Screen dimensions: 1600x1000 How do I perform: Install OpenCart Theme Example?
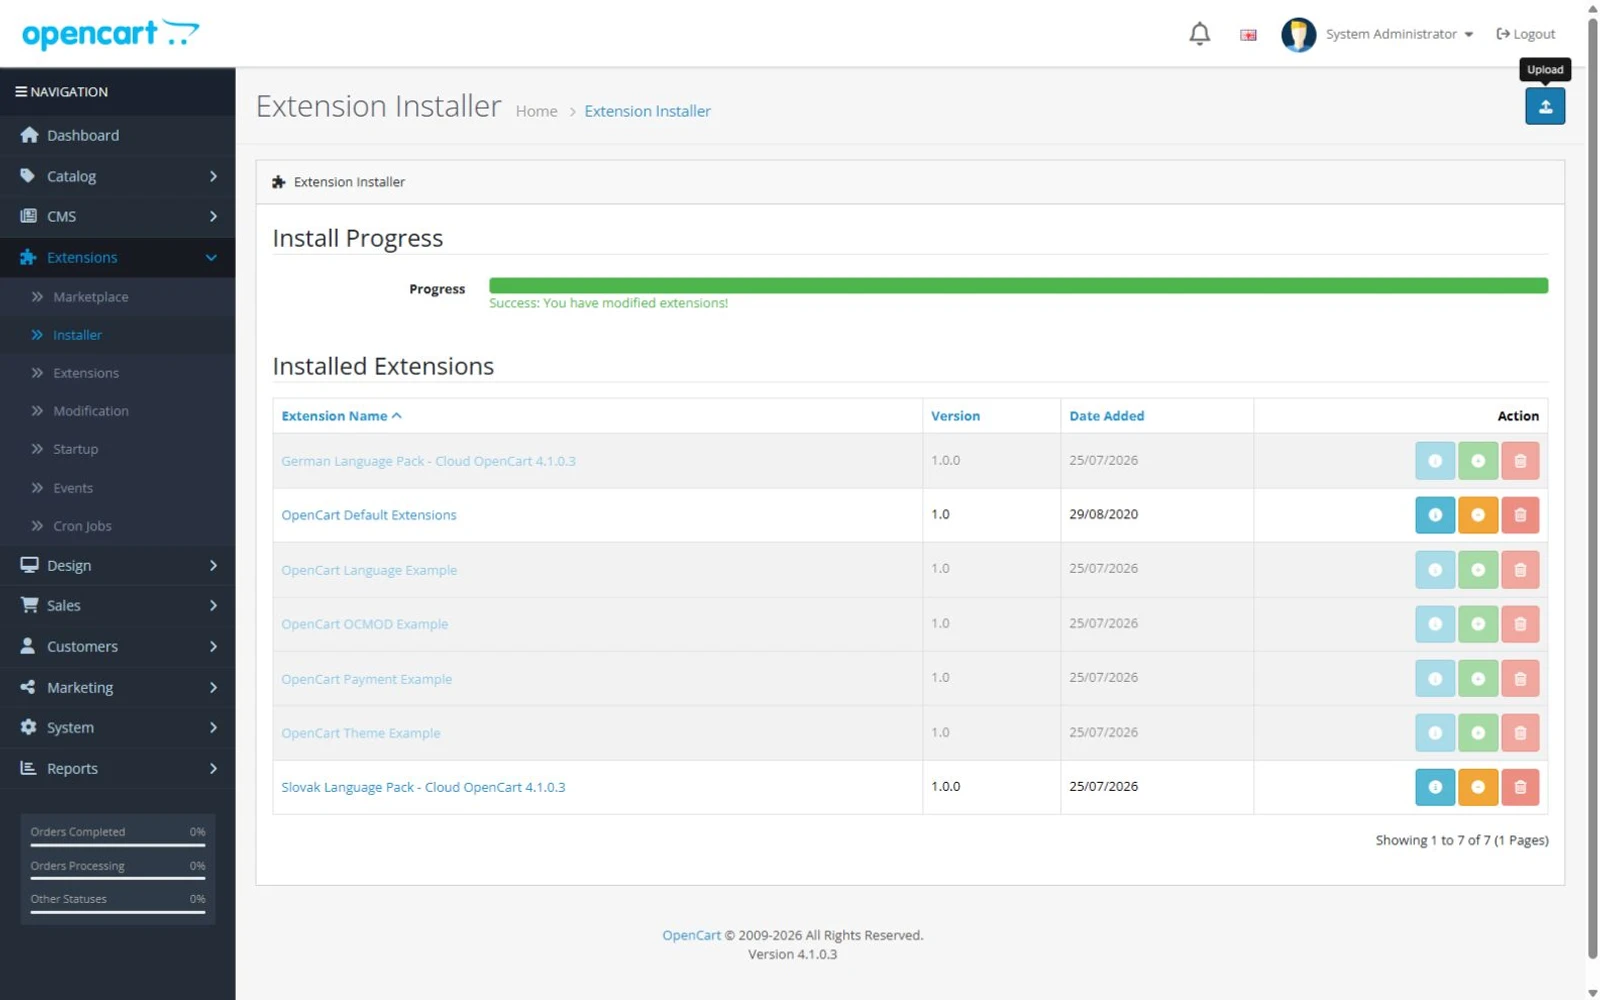tap(1477, 733)
